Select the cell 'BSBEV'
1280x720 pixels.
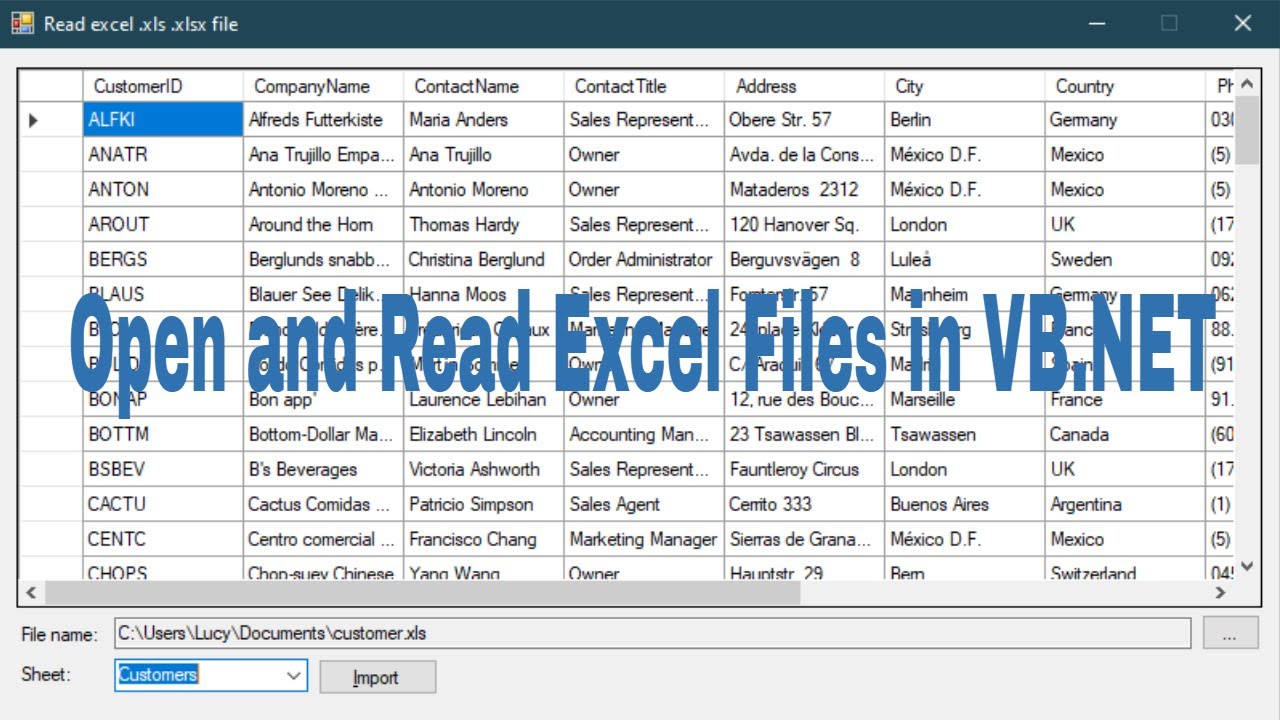(163, 469)
